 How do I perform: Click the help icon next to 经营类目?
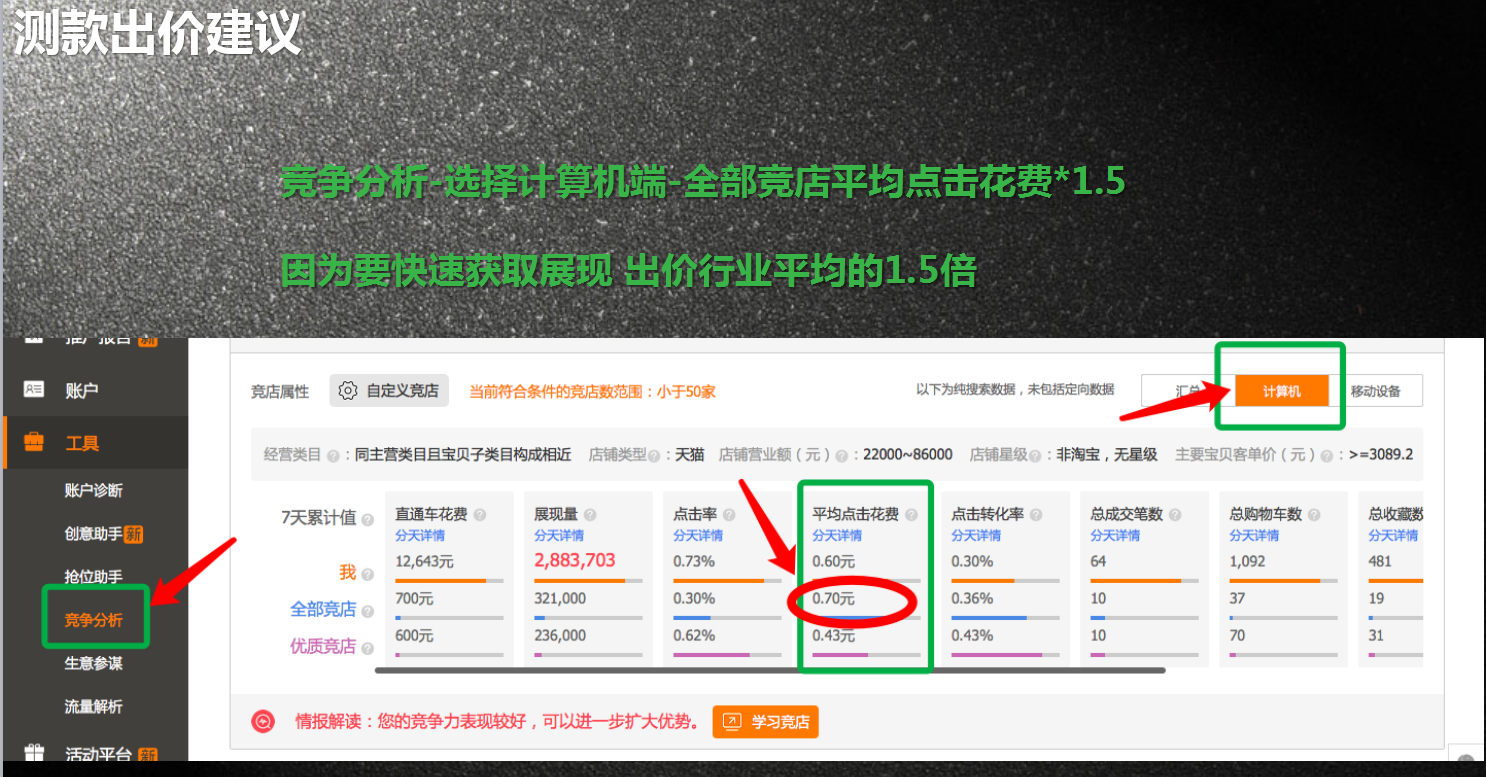point(332,455)
